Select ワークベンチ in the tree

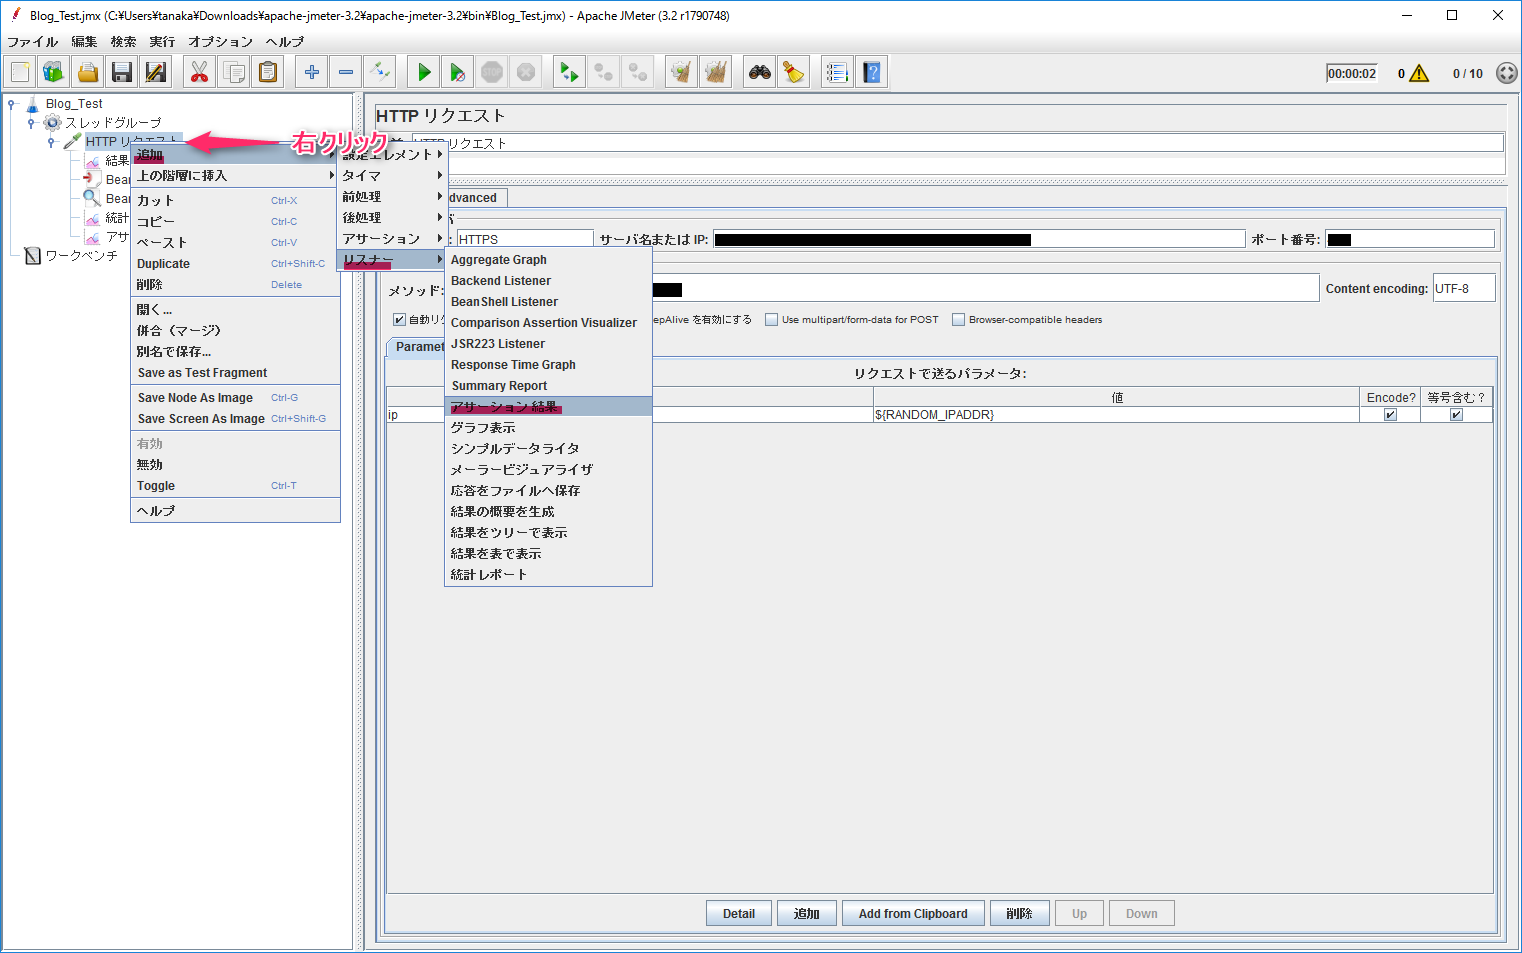tap(81, 256)
